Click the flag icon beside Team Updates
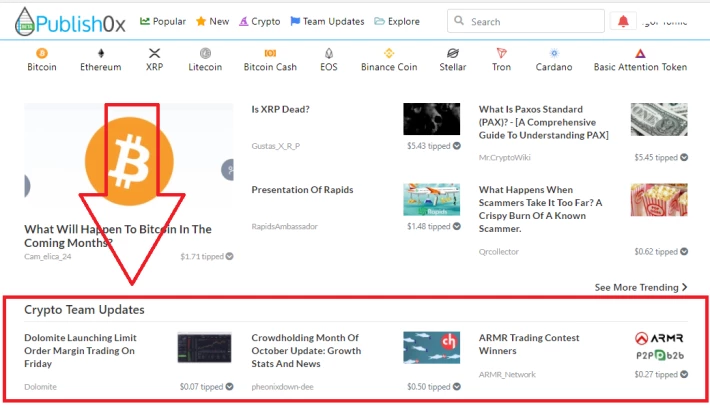Image resolution: width=710 pixels, height=408 pixels. [x=295, y=21]
